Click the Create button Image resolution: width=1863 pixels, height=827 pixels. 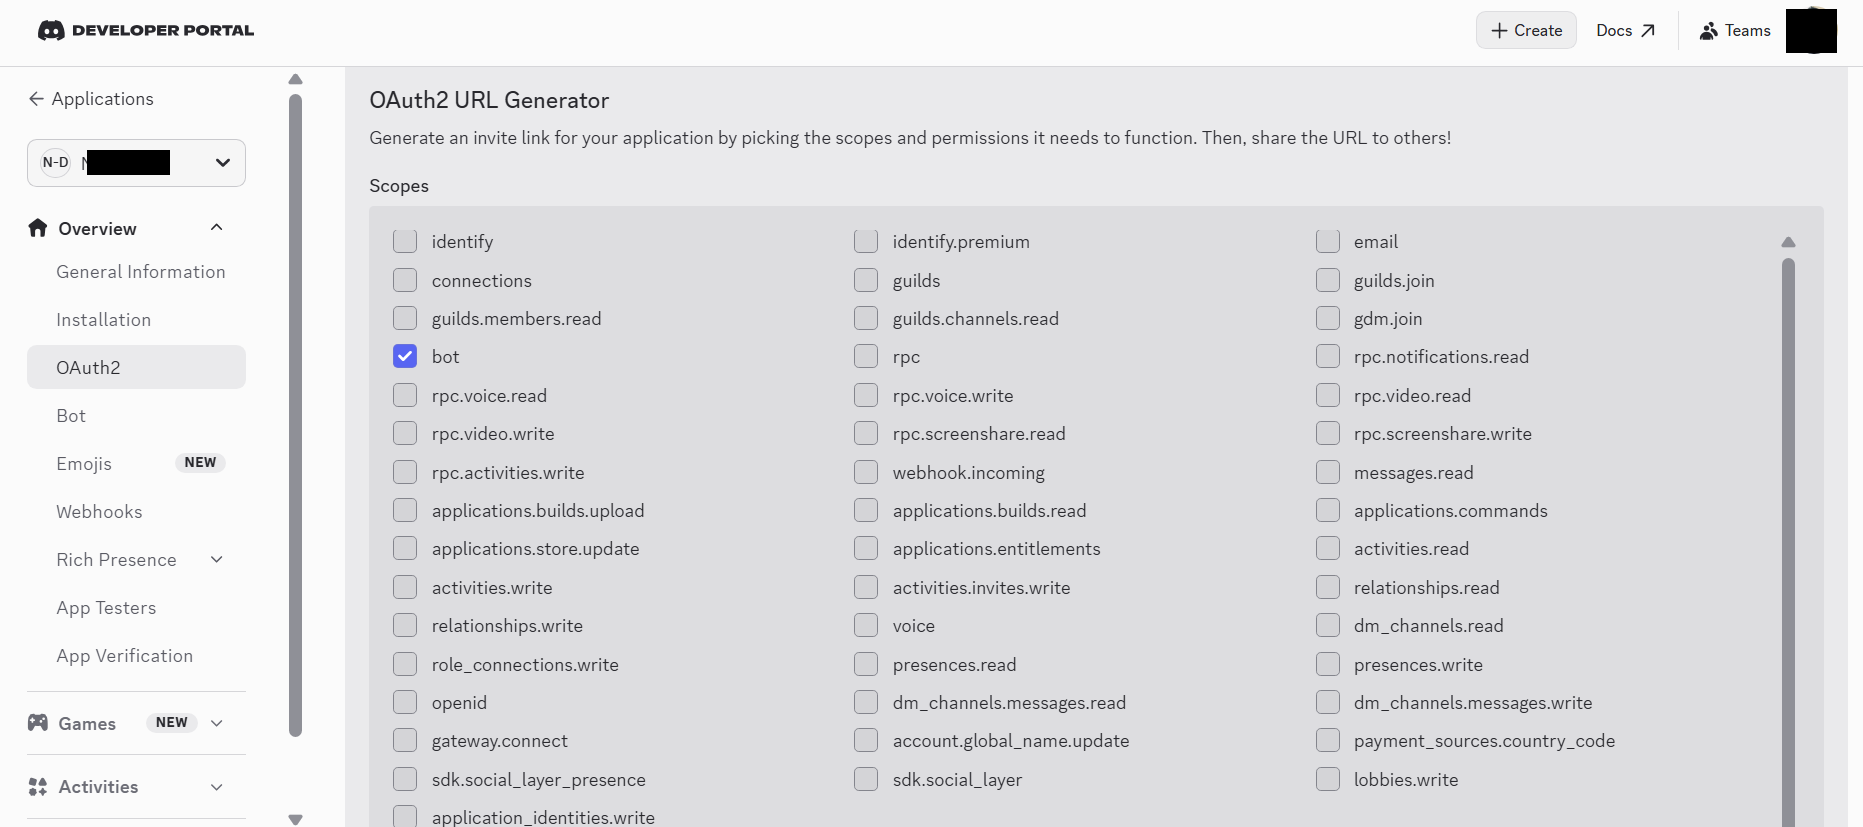[1526, 31]
